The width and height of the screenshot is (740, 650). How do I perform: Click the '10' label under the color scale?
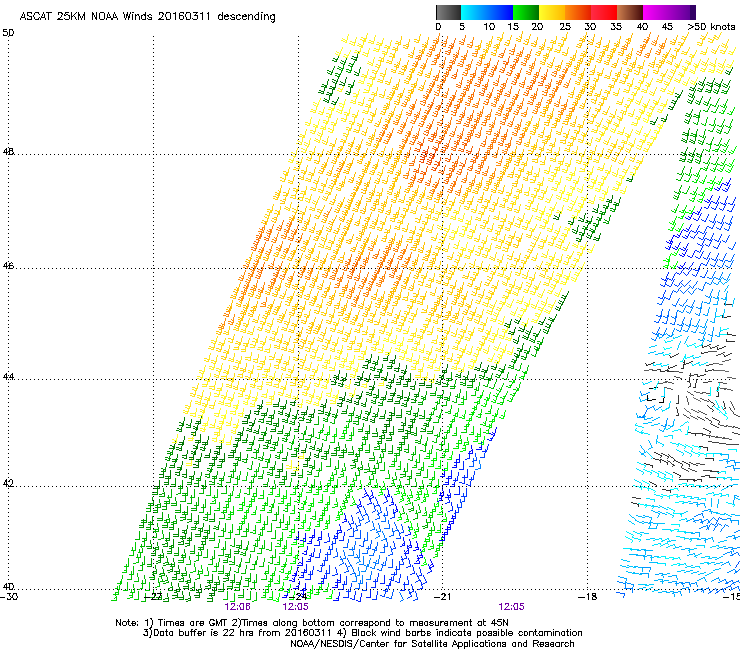(489, 27)
